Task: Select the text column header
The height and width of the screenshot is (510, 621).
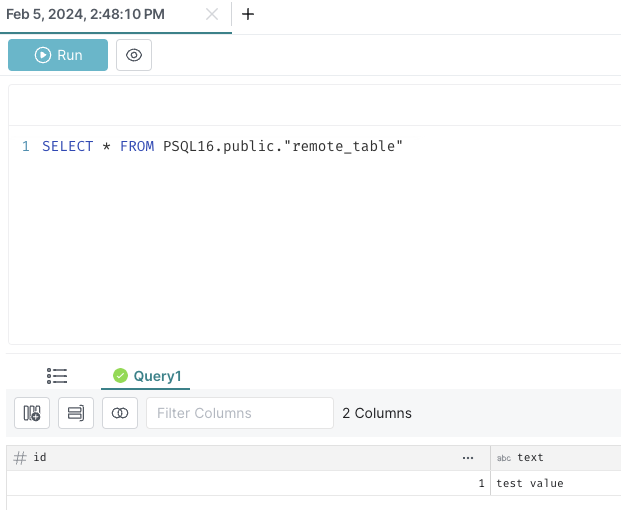Action: (x=556, y=458)
